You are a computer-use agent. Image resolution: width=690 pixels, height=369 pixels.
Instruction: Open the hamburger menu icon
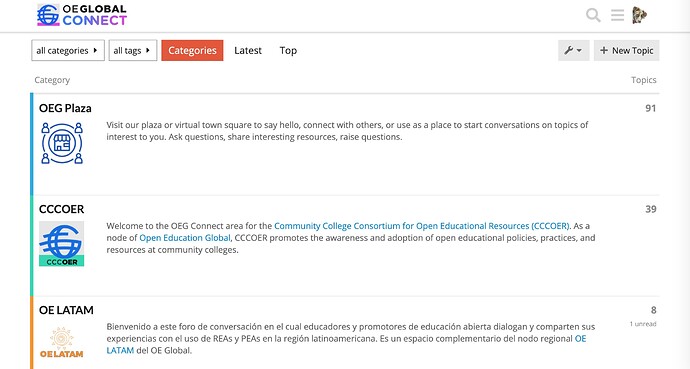pyautogui.click(x=617, y=15)
